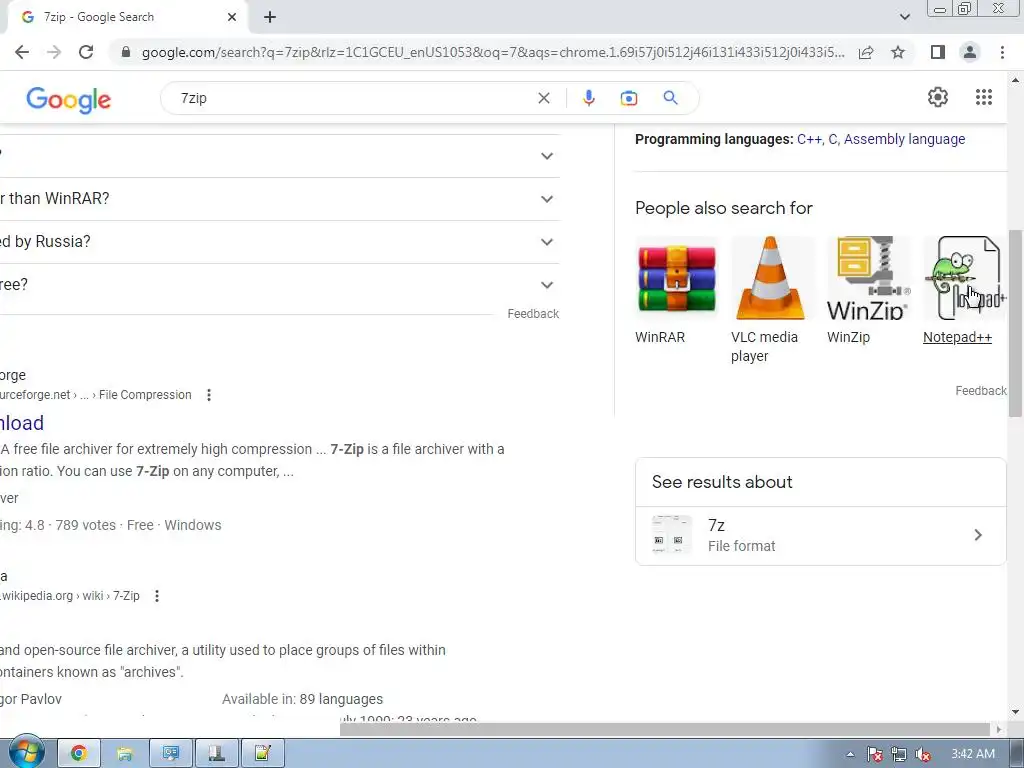Viewport: 1024px width, 768px height.
Task: Submit search with magnifier icon
Action: (x=670, y=98)
